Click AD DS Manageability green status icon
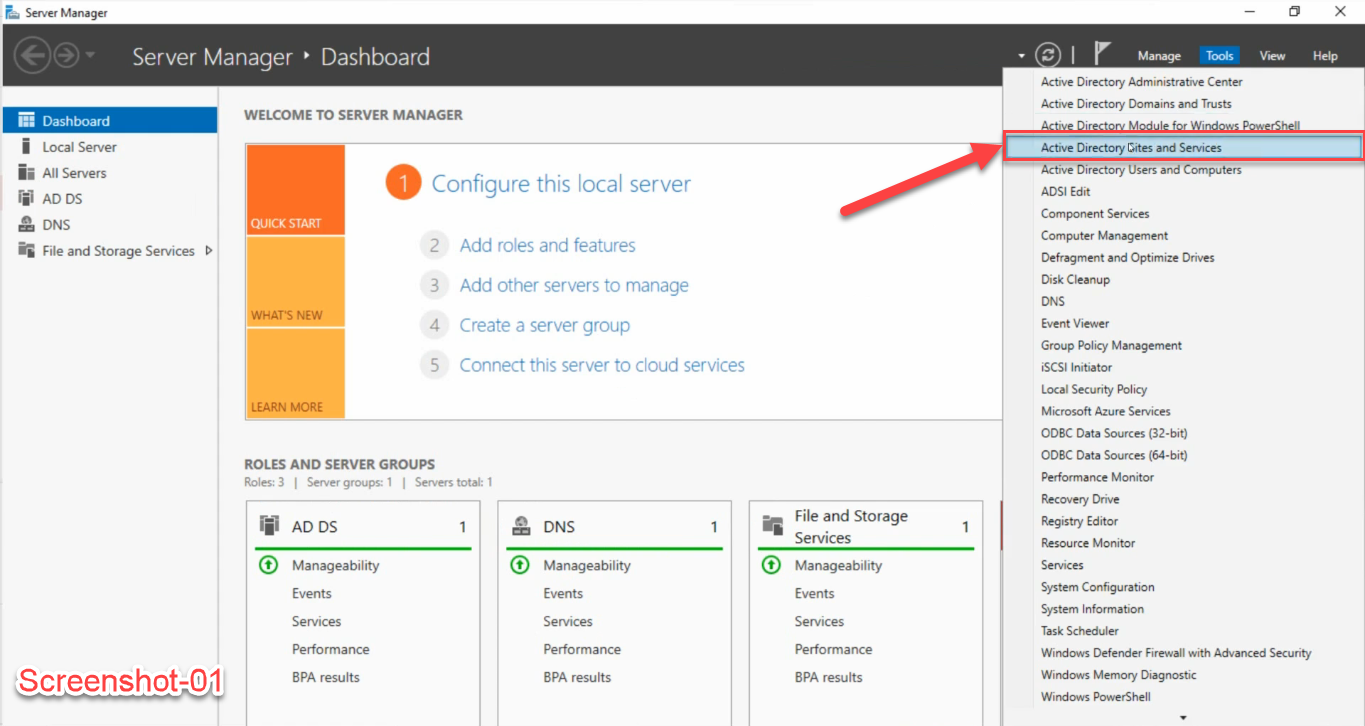1365x726 pixels. (x=268, y=565)
